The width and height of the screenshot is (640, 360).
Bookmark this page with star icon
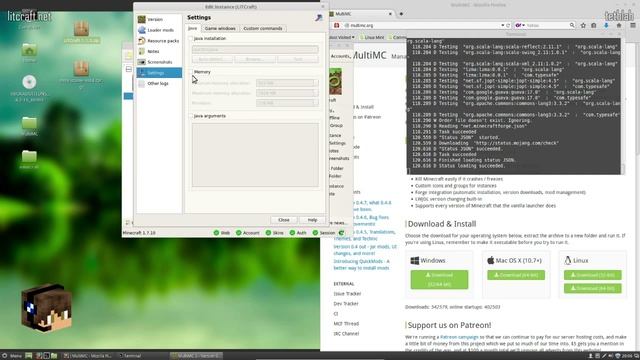tap(583, 25)
